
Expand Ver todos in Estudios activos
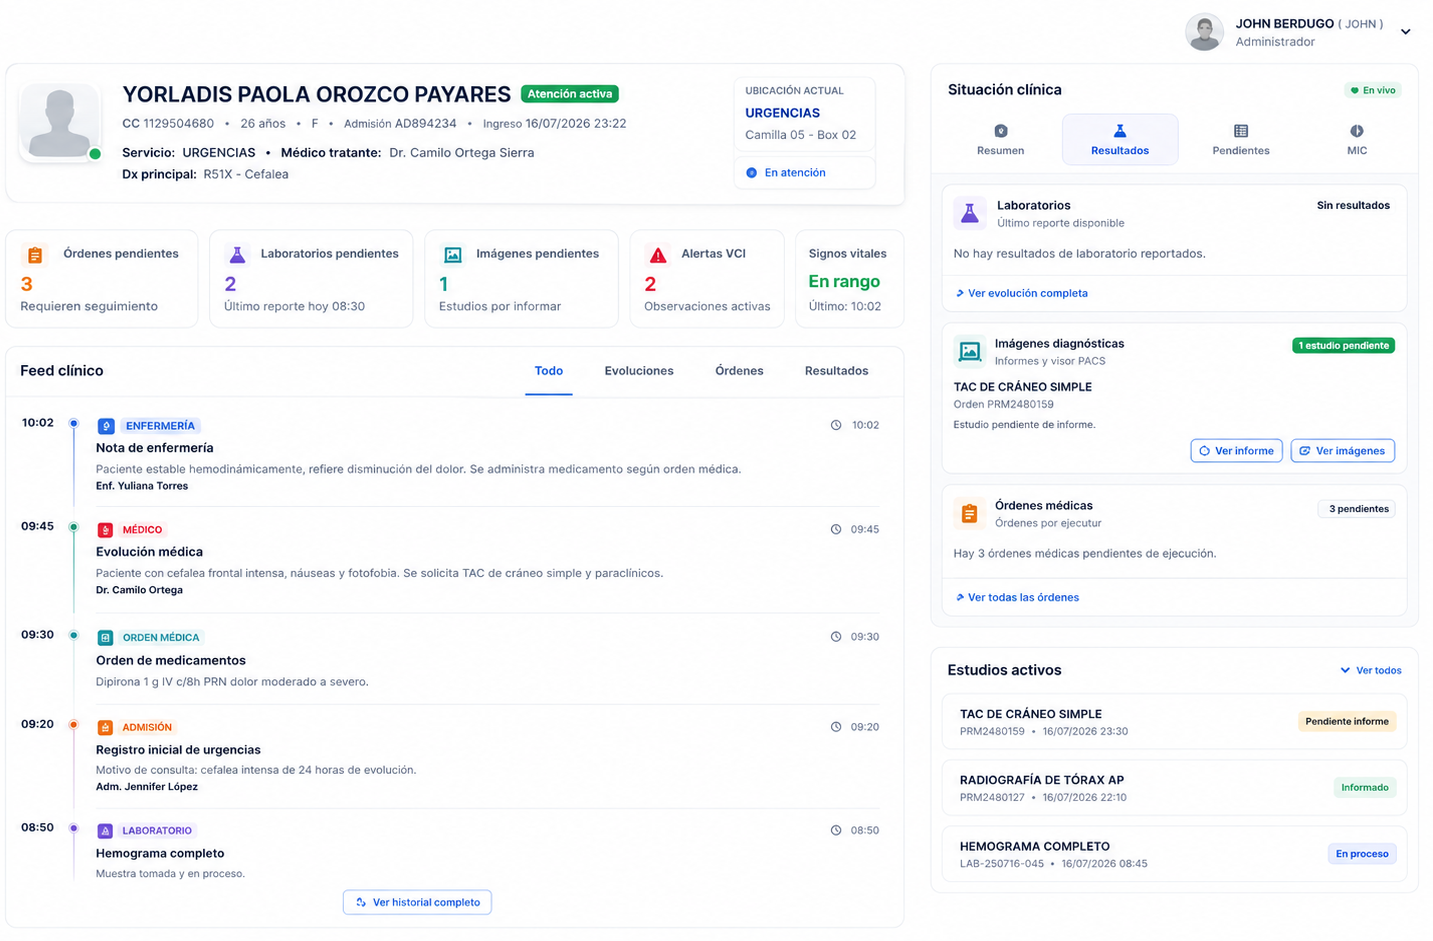[x=1371, y=670]
